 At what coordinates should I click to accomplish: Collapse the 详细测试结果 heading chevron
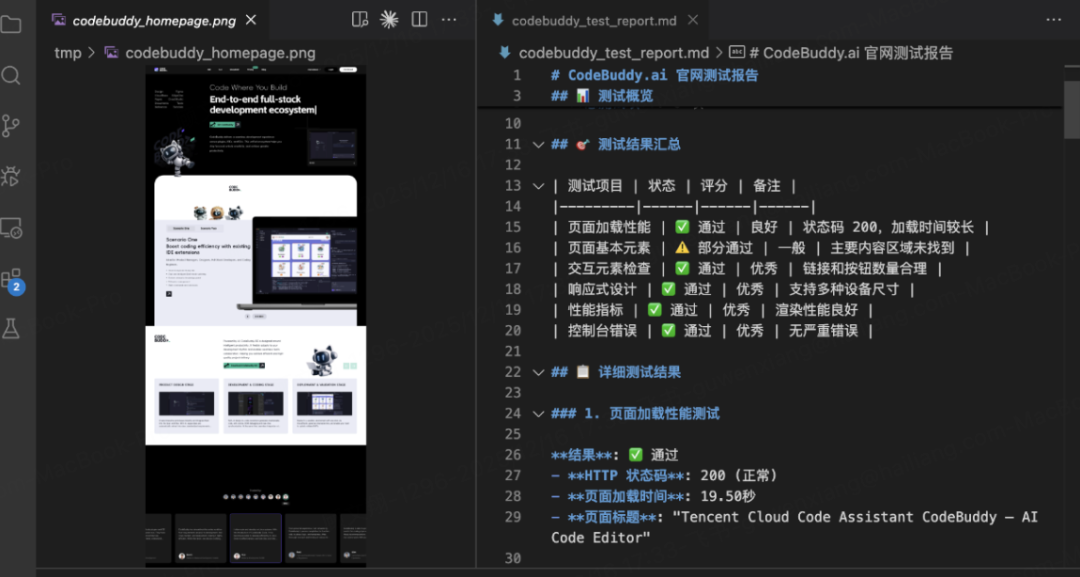[x=537, y=371]
